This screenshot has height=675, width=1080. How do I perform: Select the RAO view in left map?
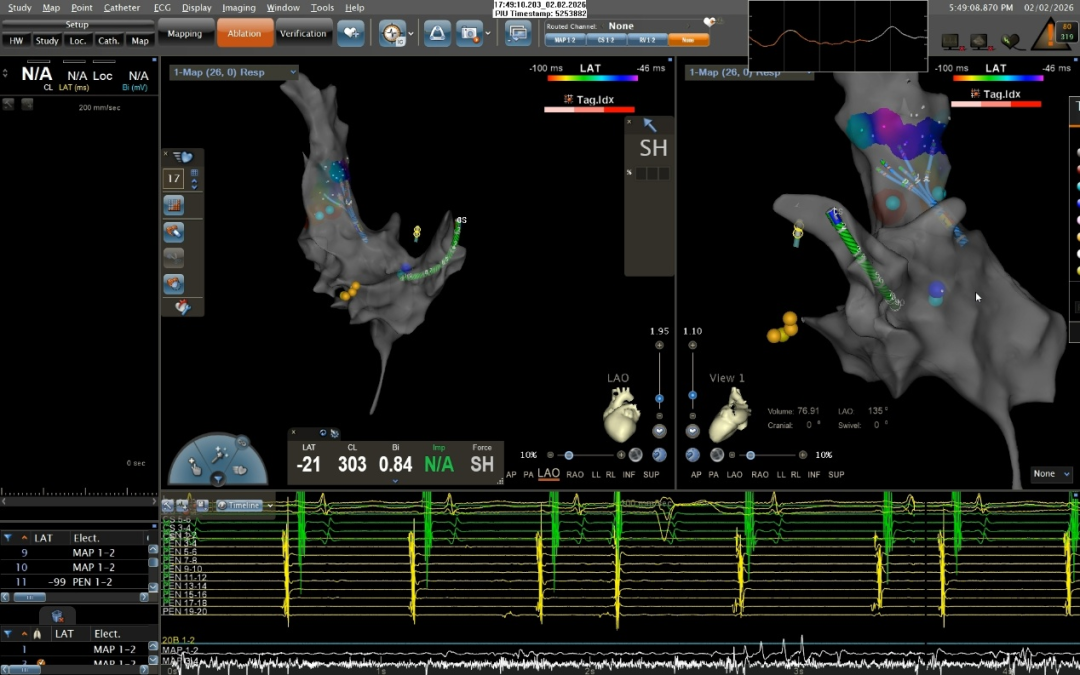[x=575, y=474]
